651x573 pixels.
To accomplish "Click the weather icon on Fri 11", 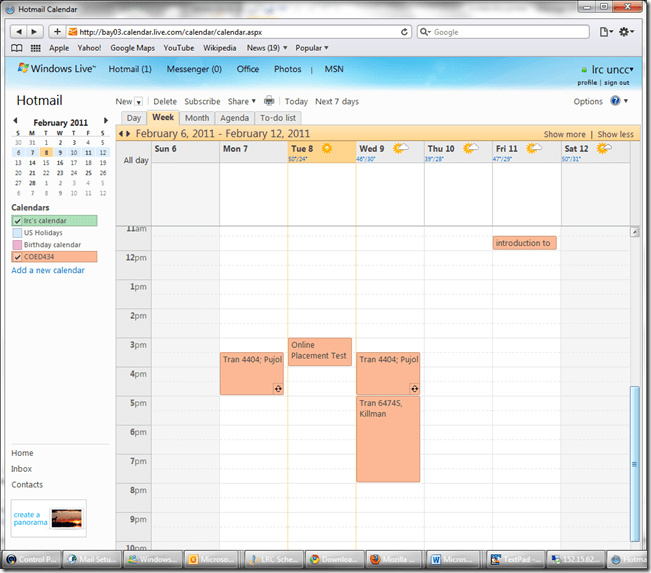I will 534,148.
